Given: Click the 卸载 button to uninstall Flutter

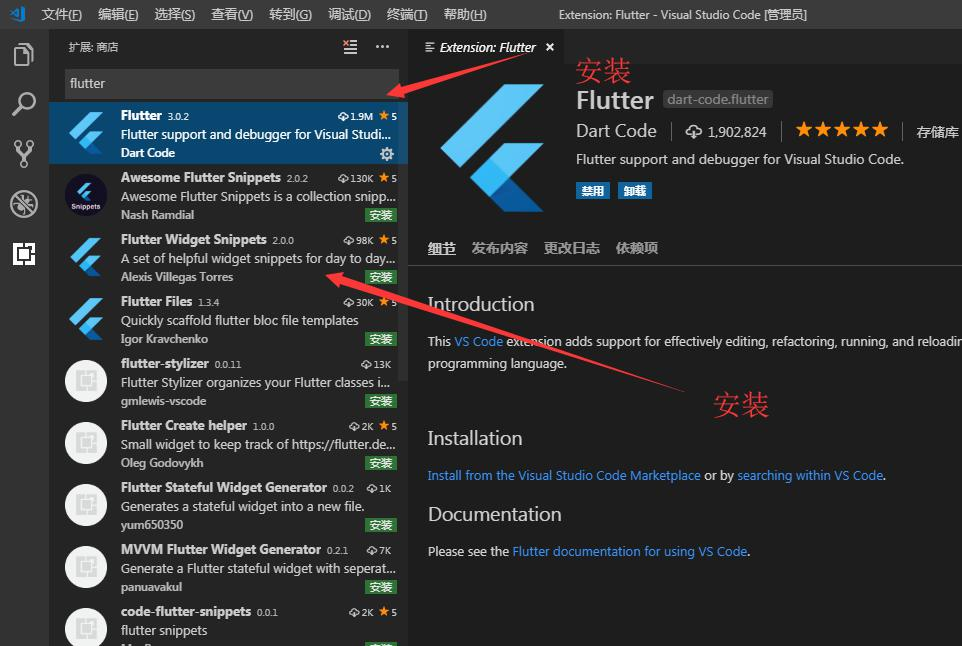Looking at the screenshot, I should pyautogui.click(x=634, y=189).
